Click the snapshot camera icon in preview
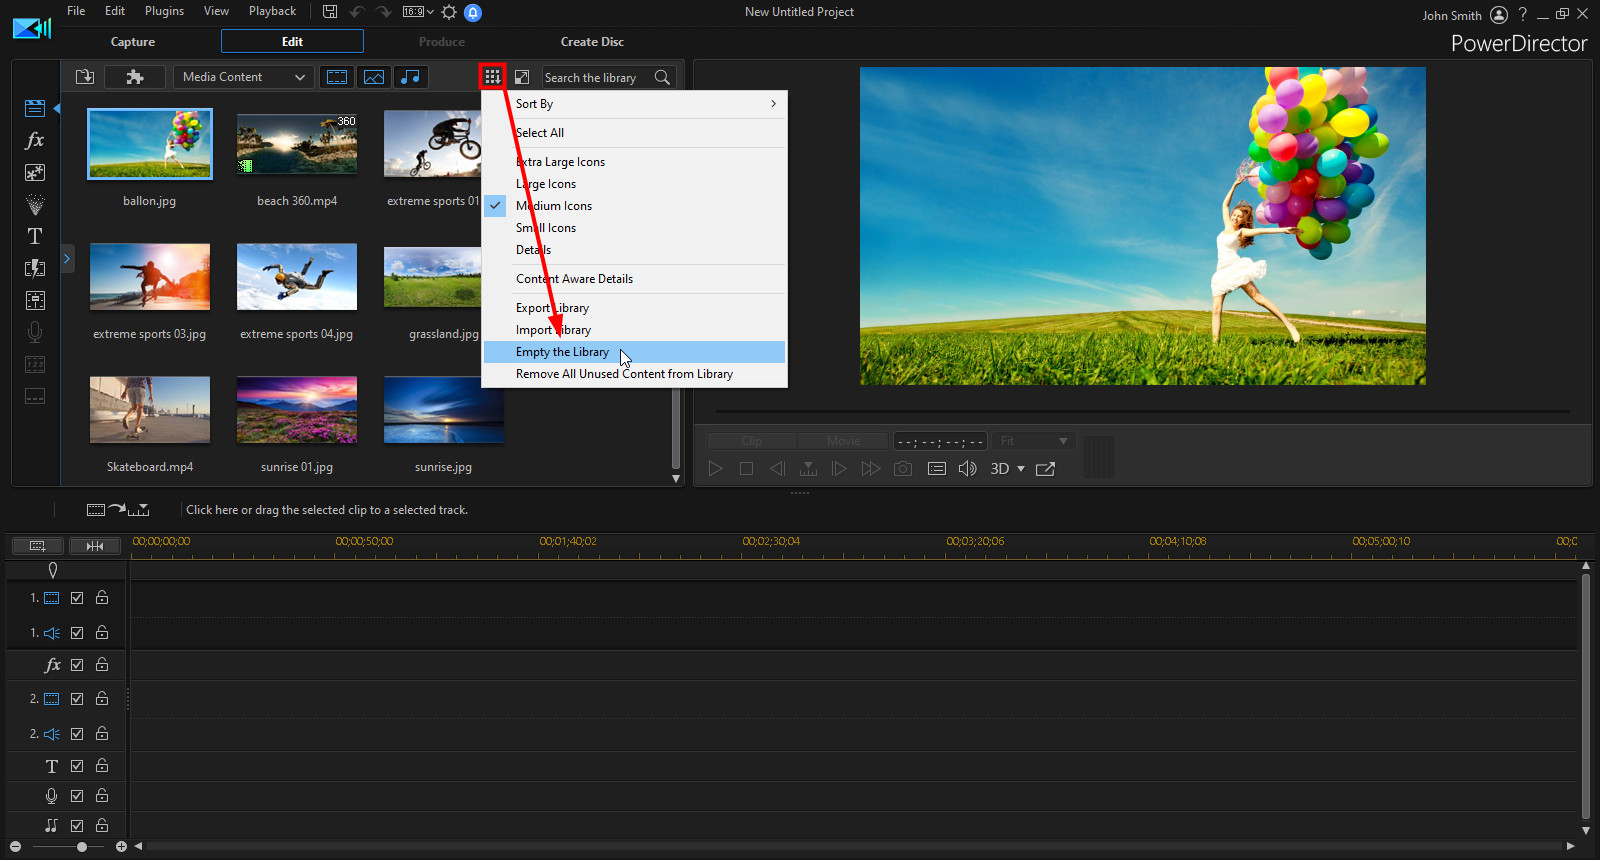The height and width of the screenshot is (860, 1600). coord(903,469)
